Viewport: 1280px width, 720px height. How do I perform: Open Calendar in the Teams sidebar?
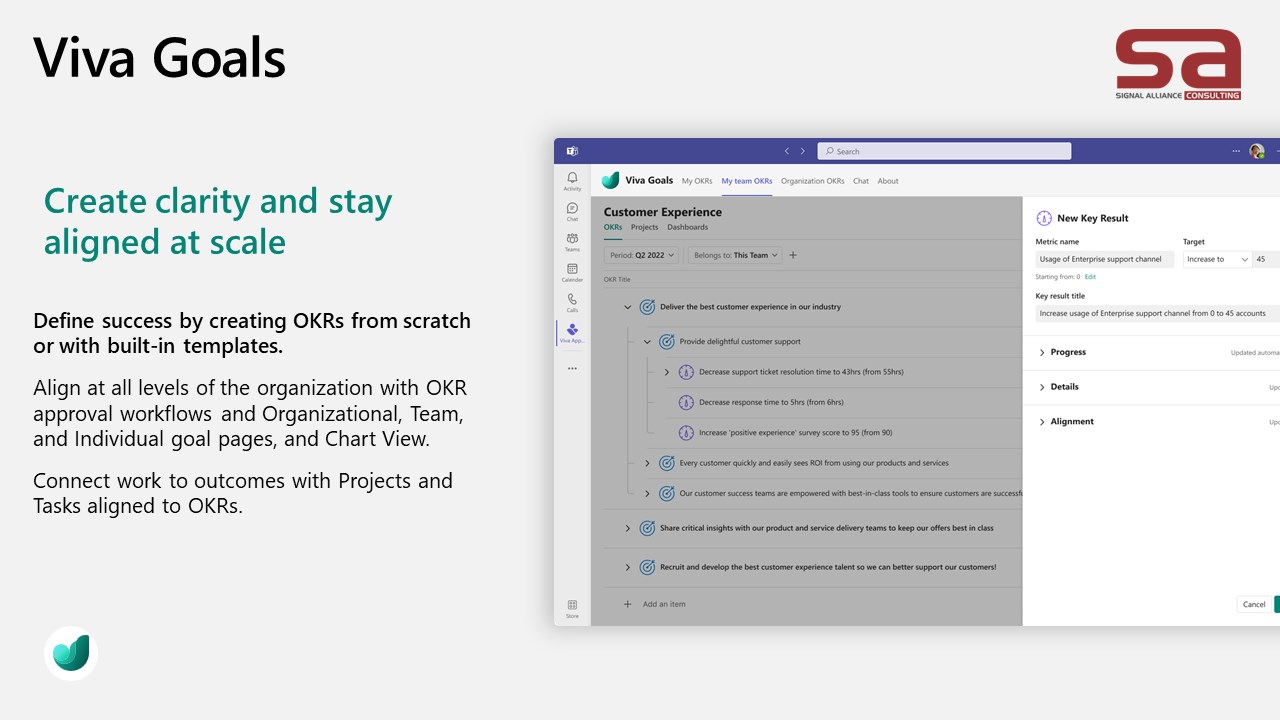pyautogui.click(x=572, y=272)
